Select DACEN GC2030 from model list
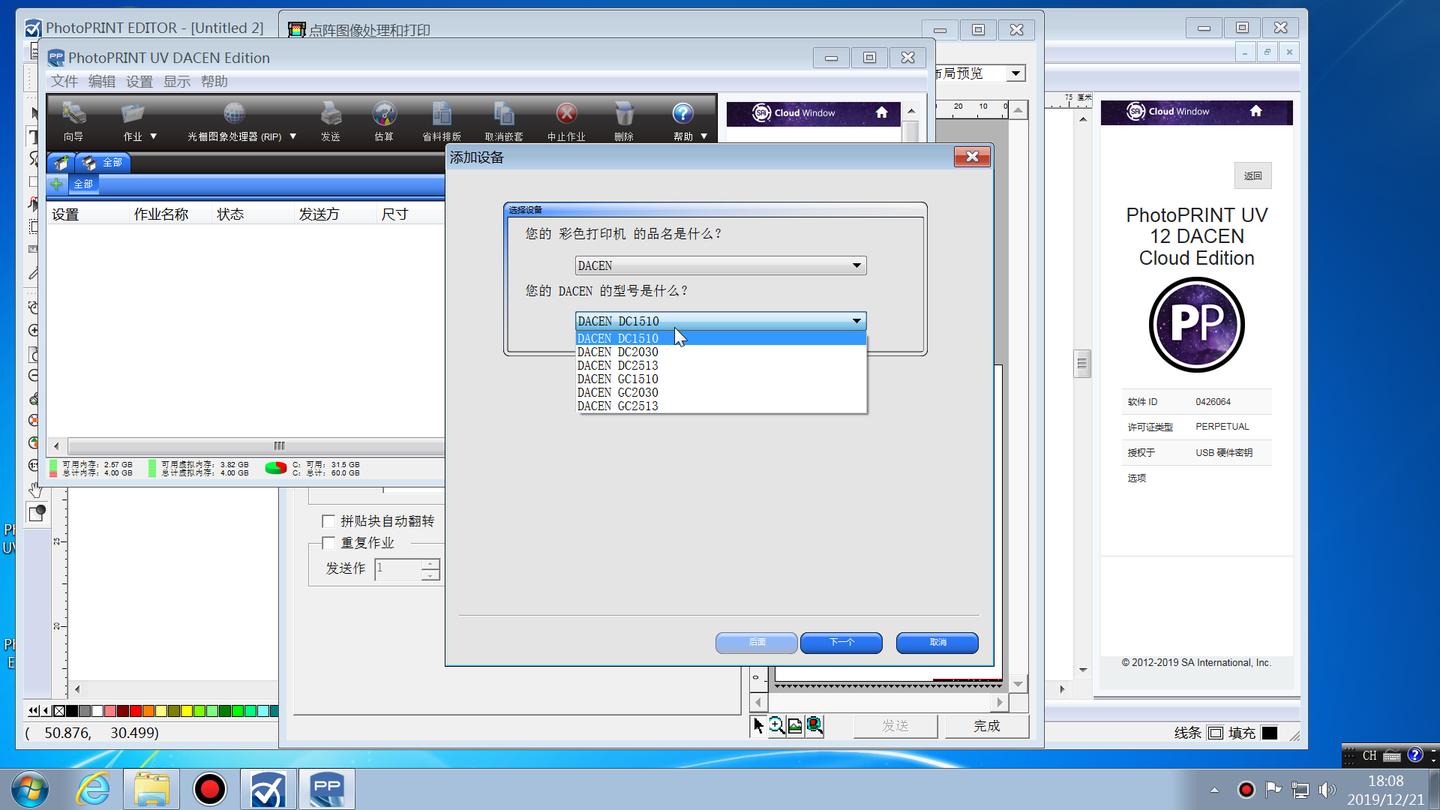 pos(721,392)
